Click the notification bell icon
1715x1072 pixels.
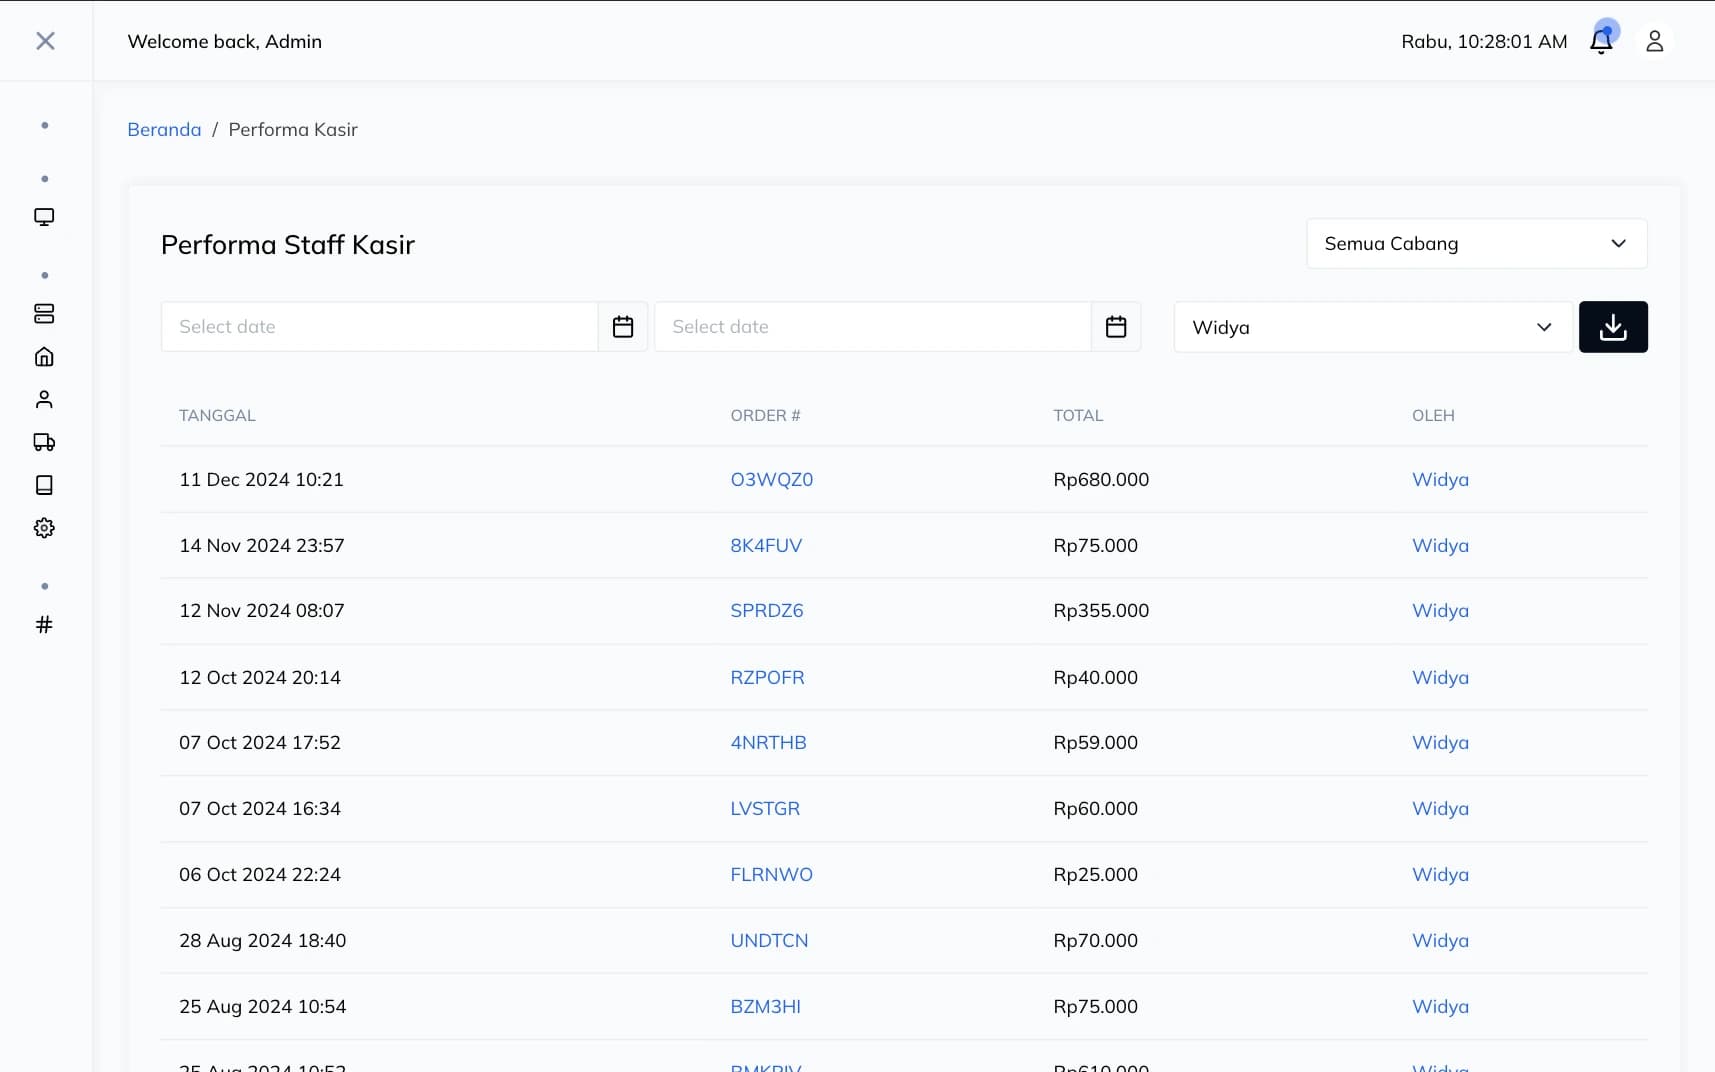tap(1601, 41)
